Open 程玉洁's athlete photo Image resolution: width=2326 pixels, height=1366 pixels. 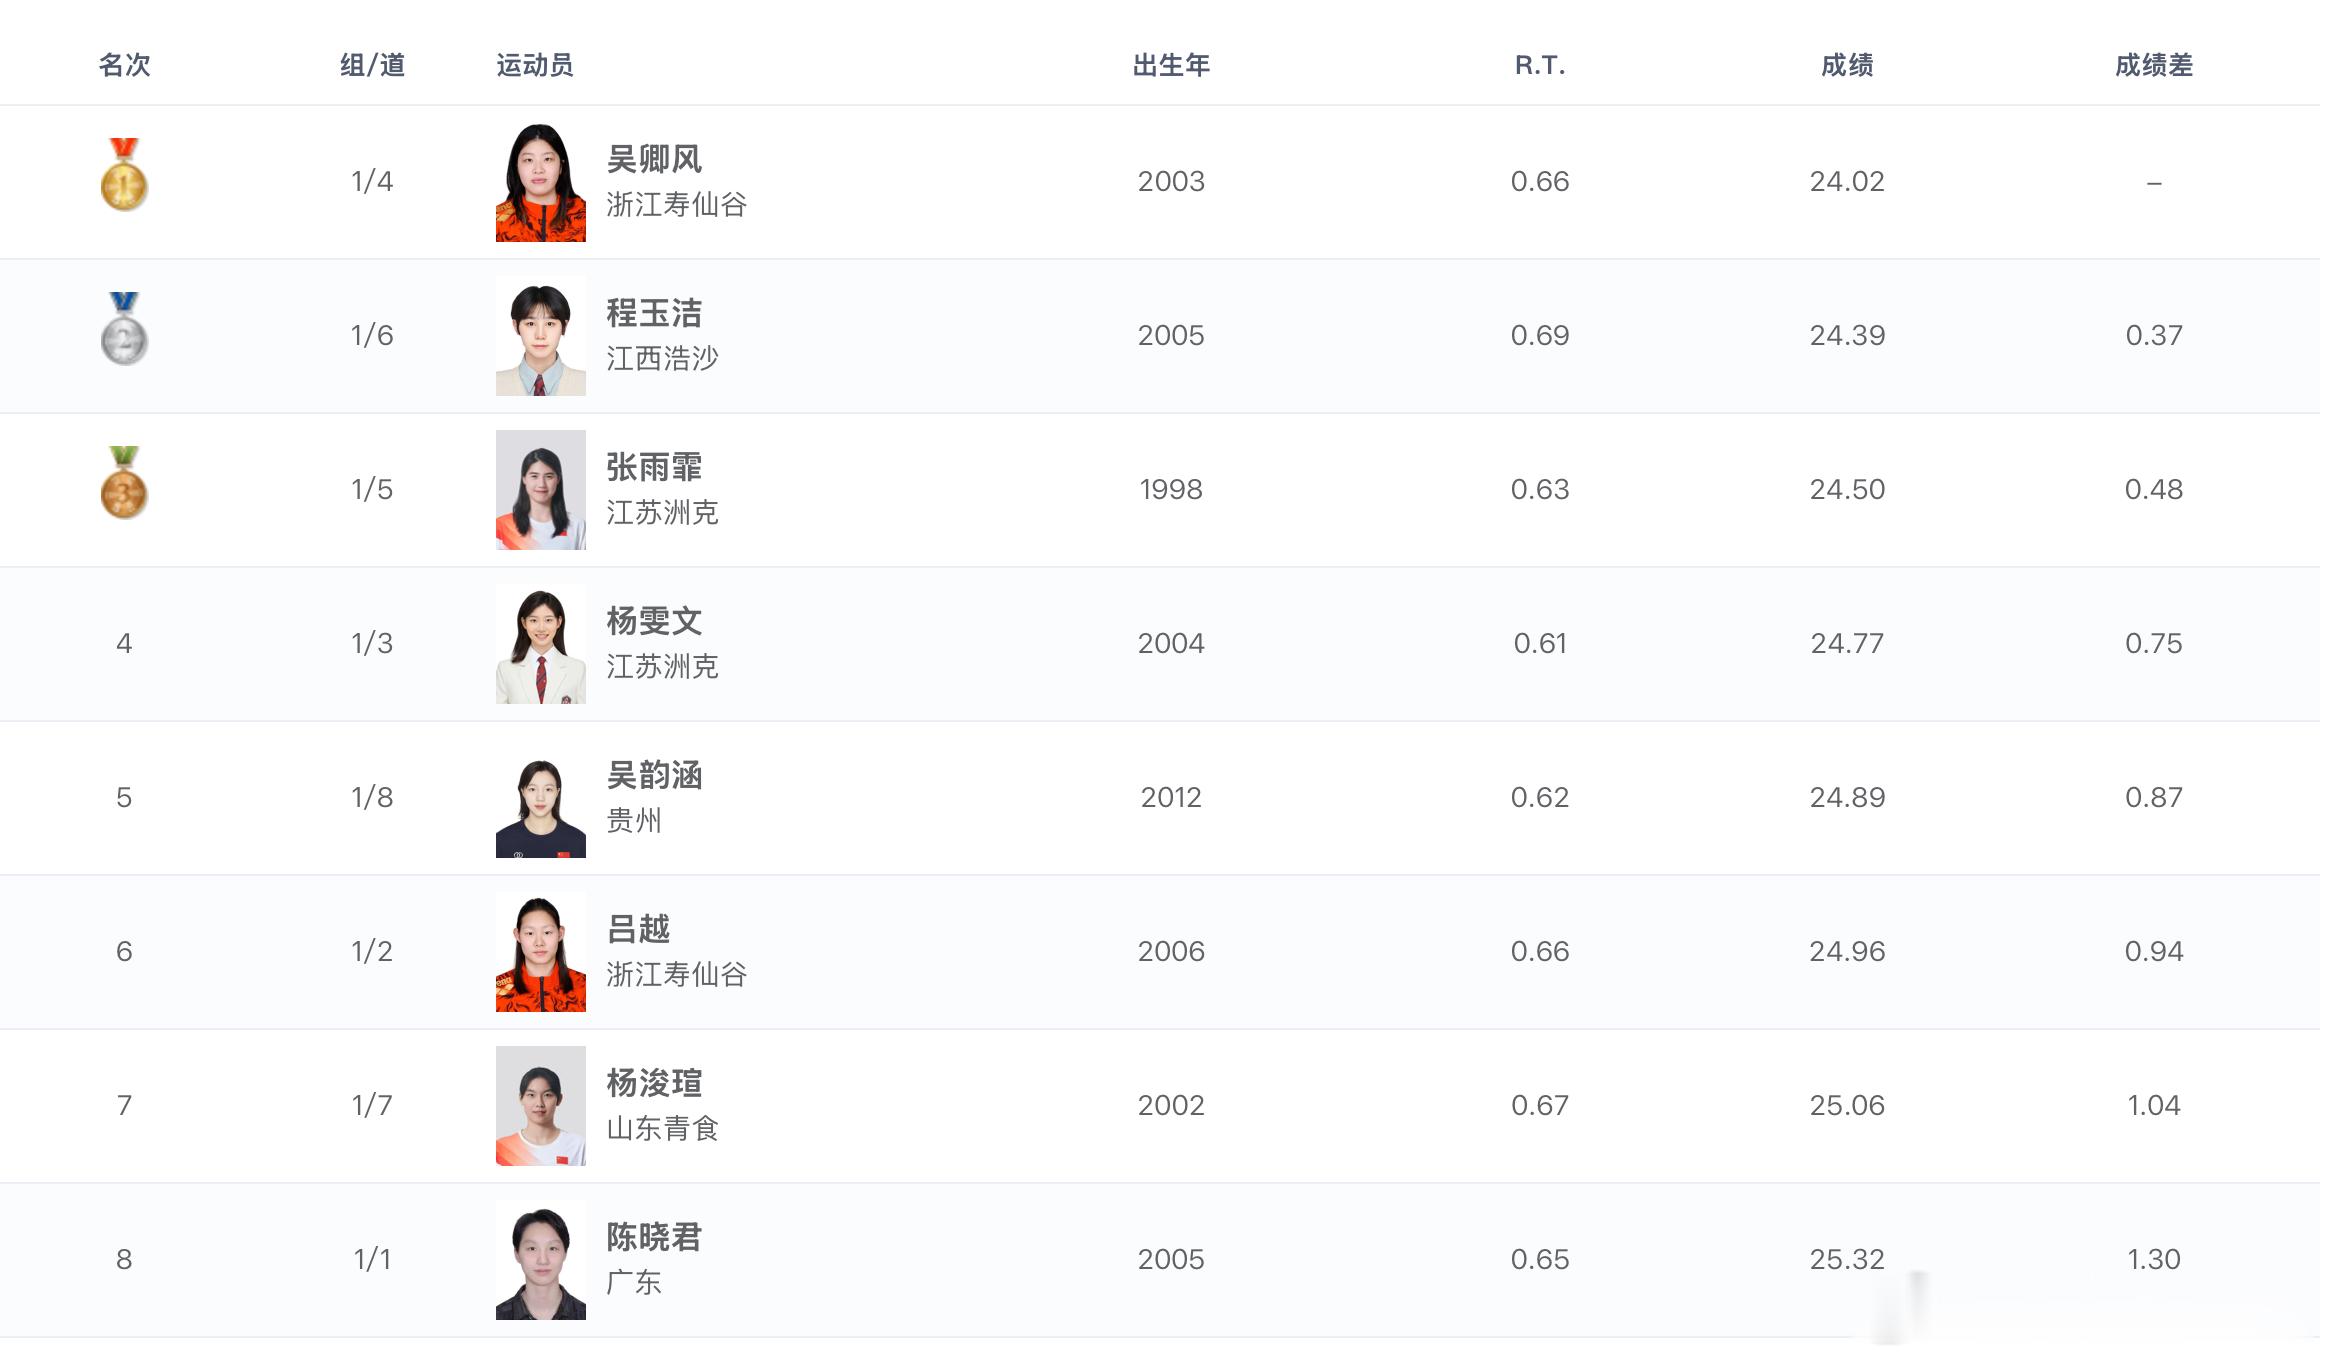(541, 336)
